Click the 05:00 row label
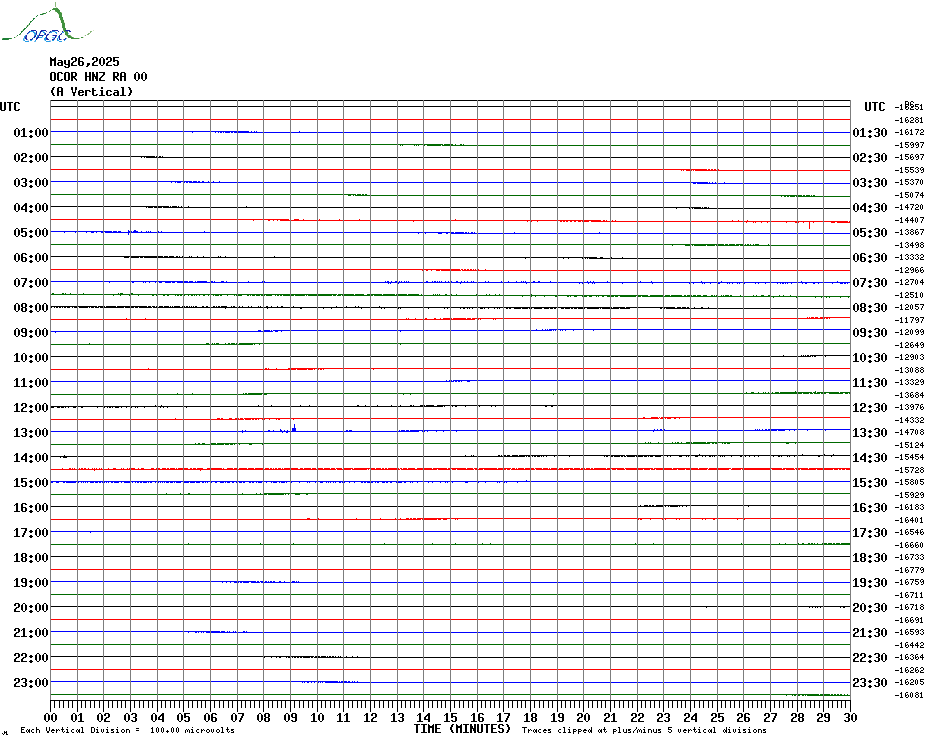This screenshot has height=744, width=930. click(31, 233)
